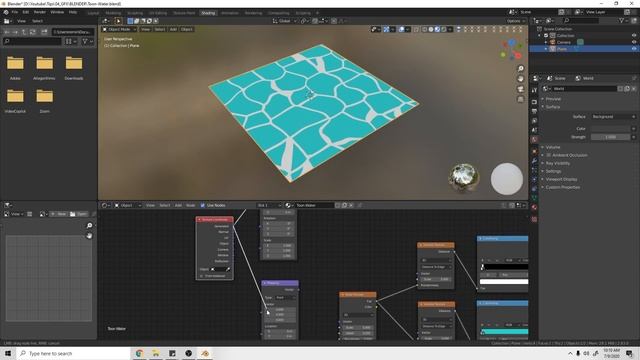Click the viewport navigation axis gizmo
Screen dimensions: 640x360
point(511,49)
